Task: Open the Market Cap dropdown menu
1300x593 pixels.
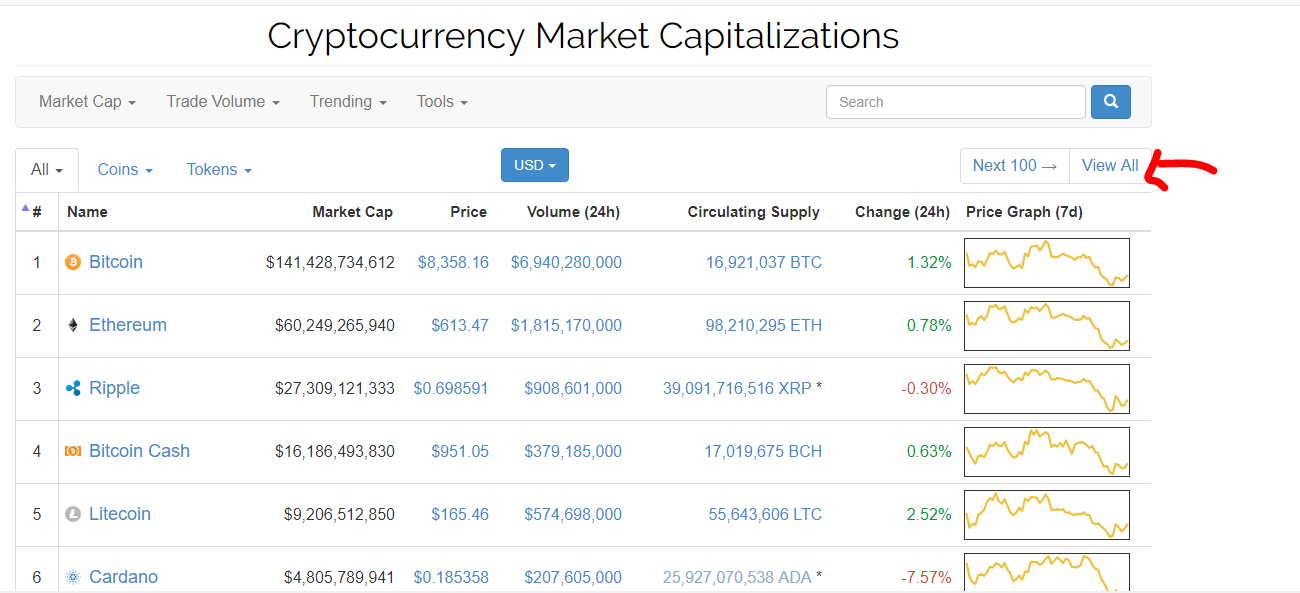Action: 87,102
